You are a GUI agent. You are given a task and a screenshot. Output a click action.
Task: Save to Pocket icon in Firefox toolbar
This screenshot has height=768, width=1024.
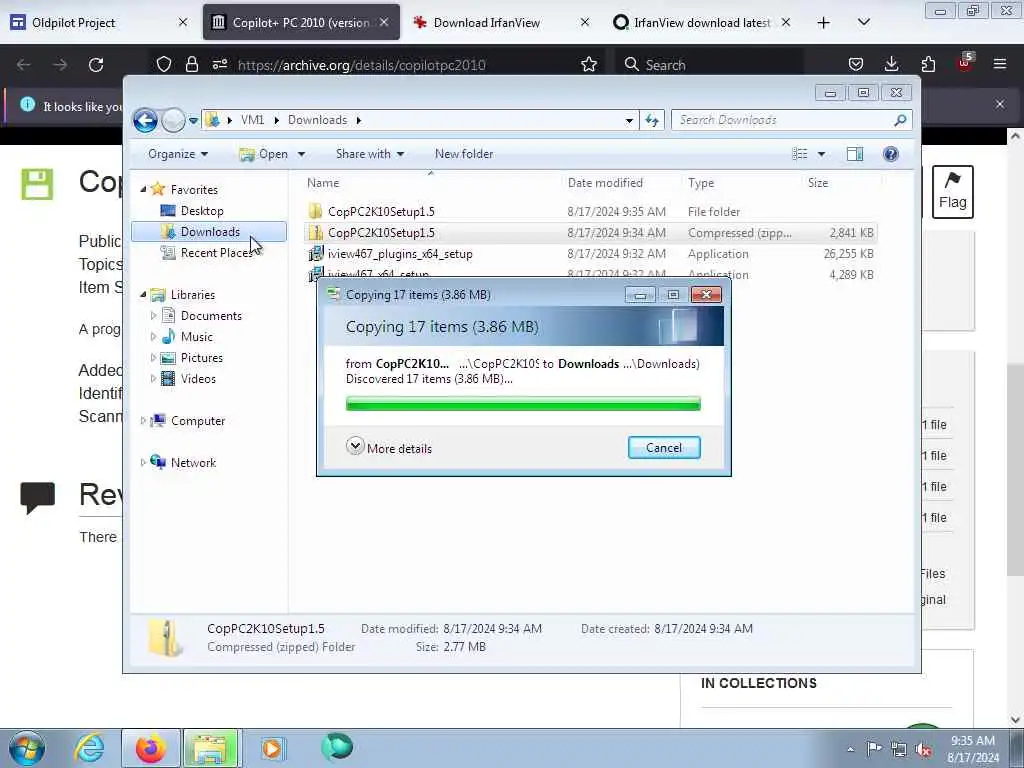click(x=856, y=65)
